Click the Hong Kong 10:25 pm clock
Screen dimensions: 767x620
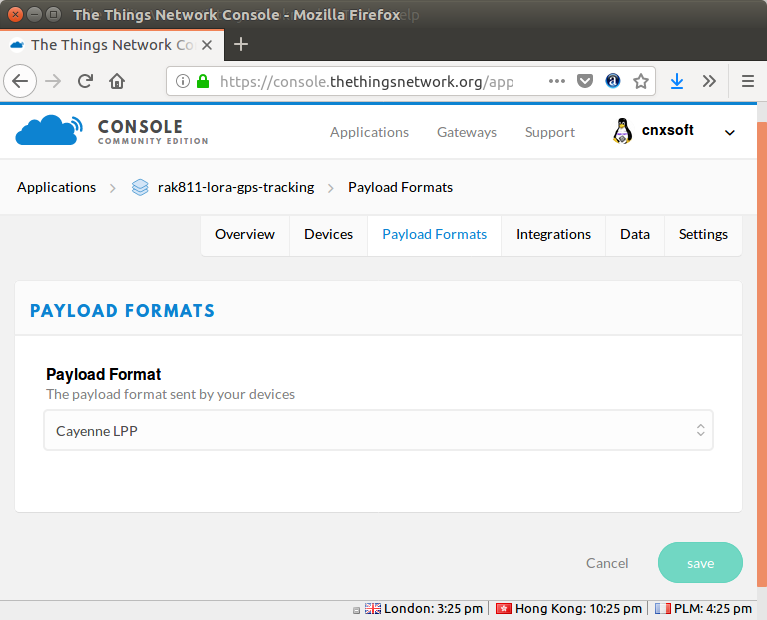point(578,609)
